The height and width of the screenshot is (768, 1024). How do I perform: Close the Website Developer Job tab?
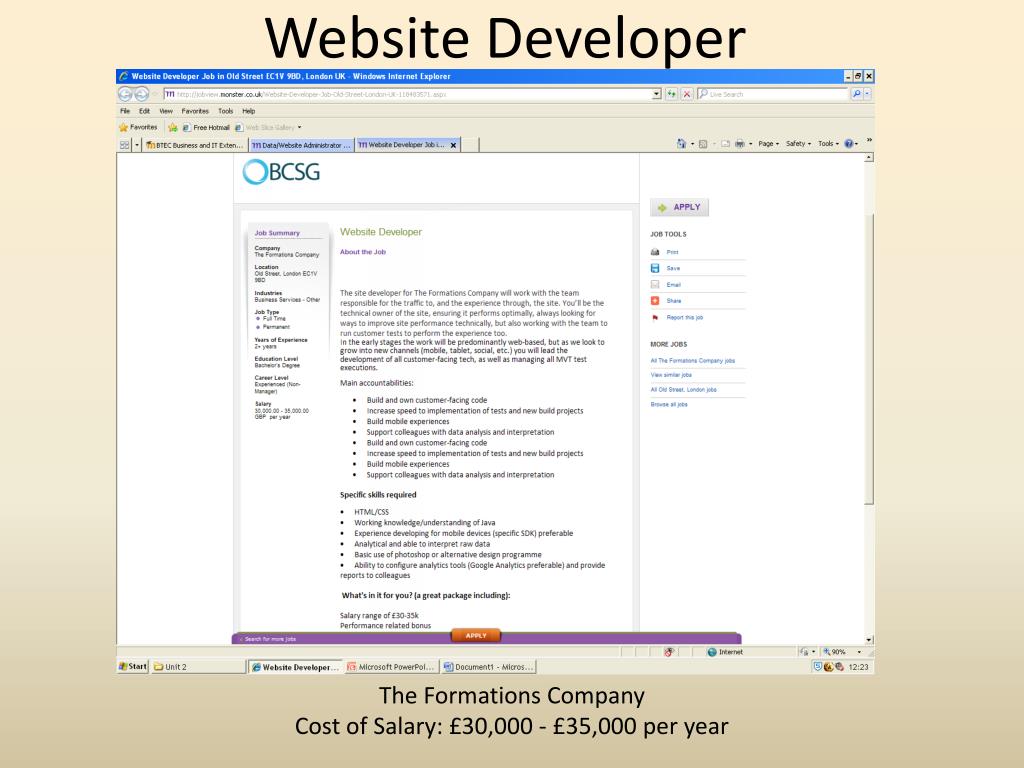coord(453,145)
